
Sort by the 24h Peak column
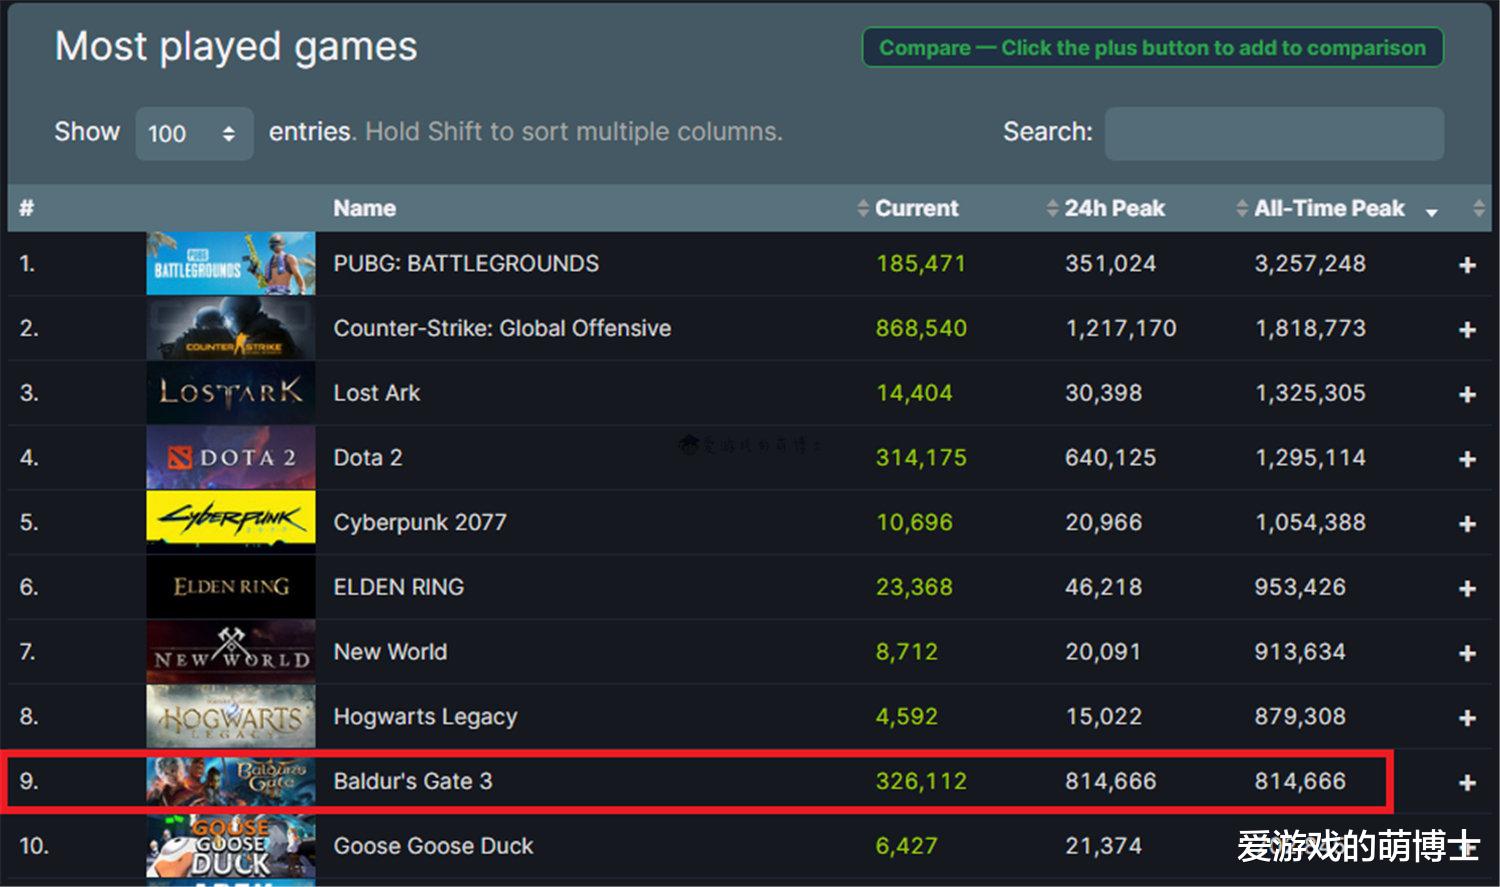(x=1114, y=208)
